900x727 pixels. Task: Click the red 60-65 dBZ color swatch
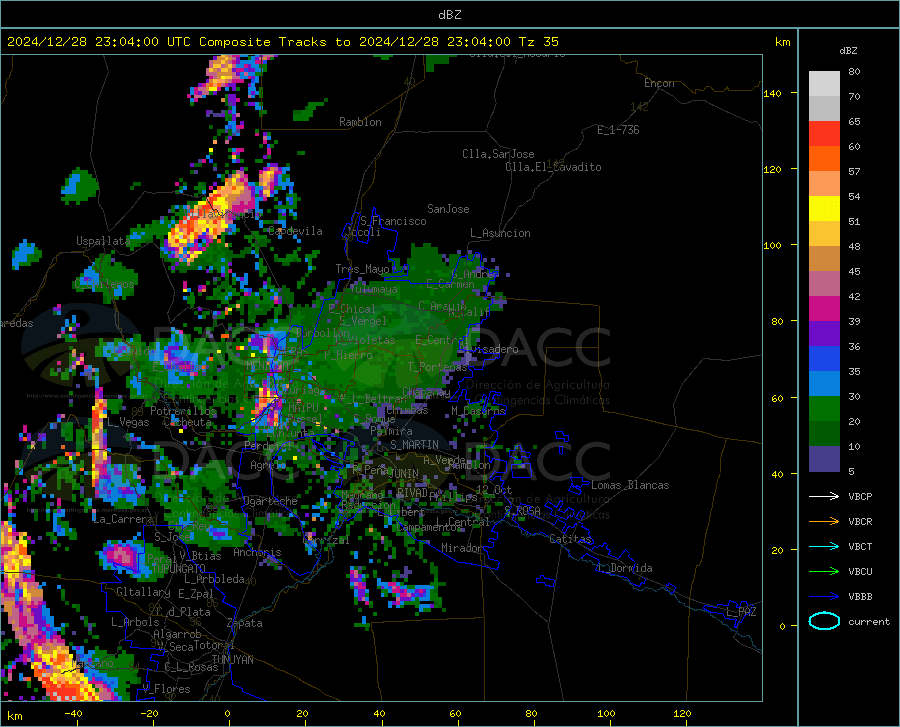tap(824, 134)
